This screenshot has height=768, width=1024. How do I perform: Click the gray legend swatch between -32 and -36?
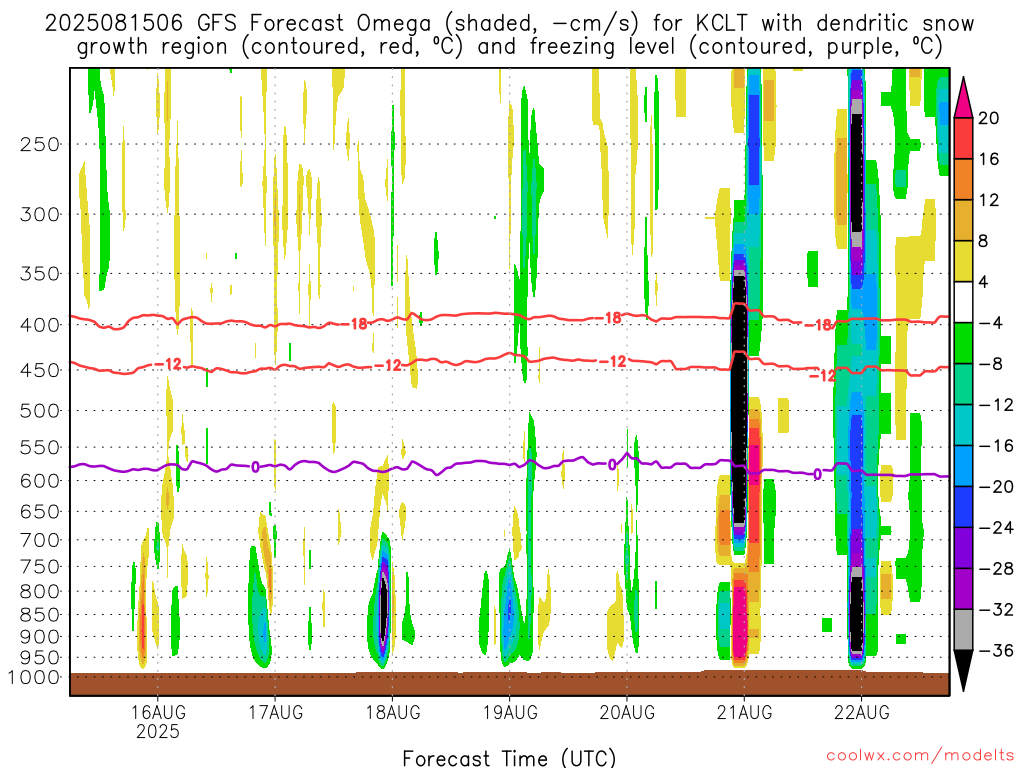click(963, 630)
